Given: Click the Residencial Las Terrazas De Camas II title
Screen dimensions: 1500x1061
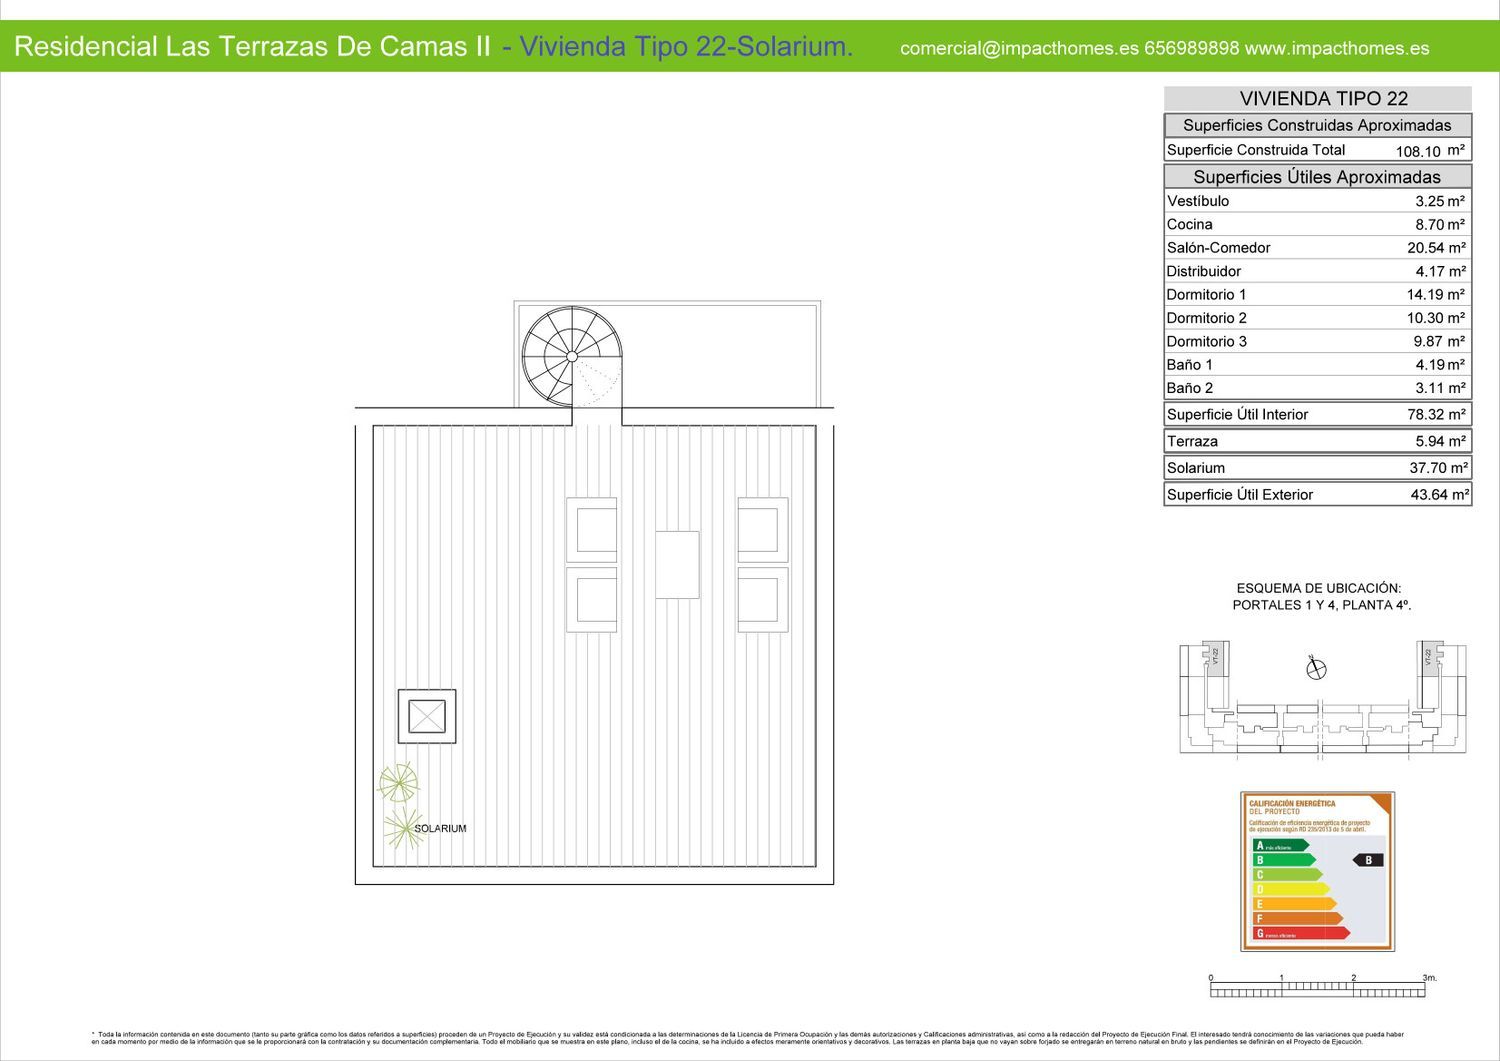Looking at the screenshot, I should (252, 47).
